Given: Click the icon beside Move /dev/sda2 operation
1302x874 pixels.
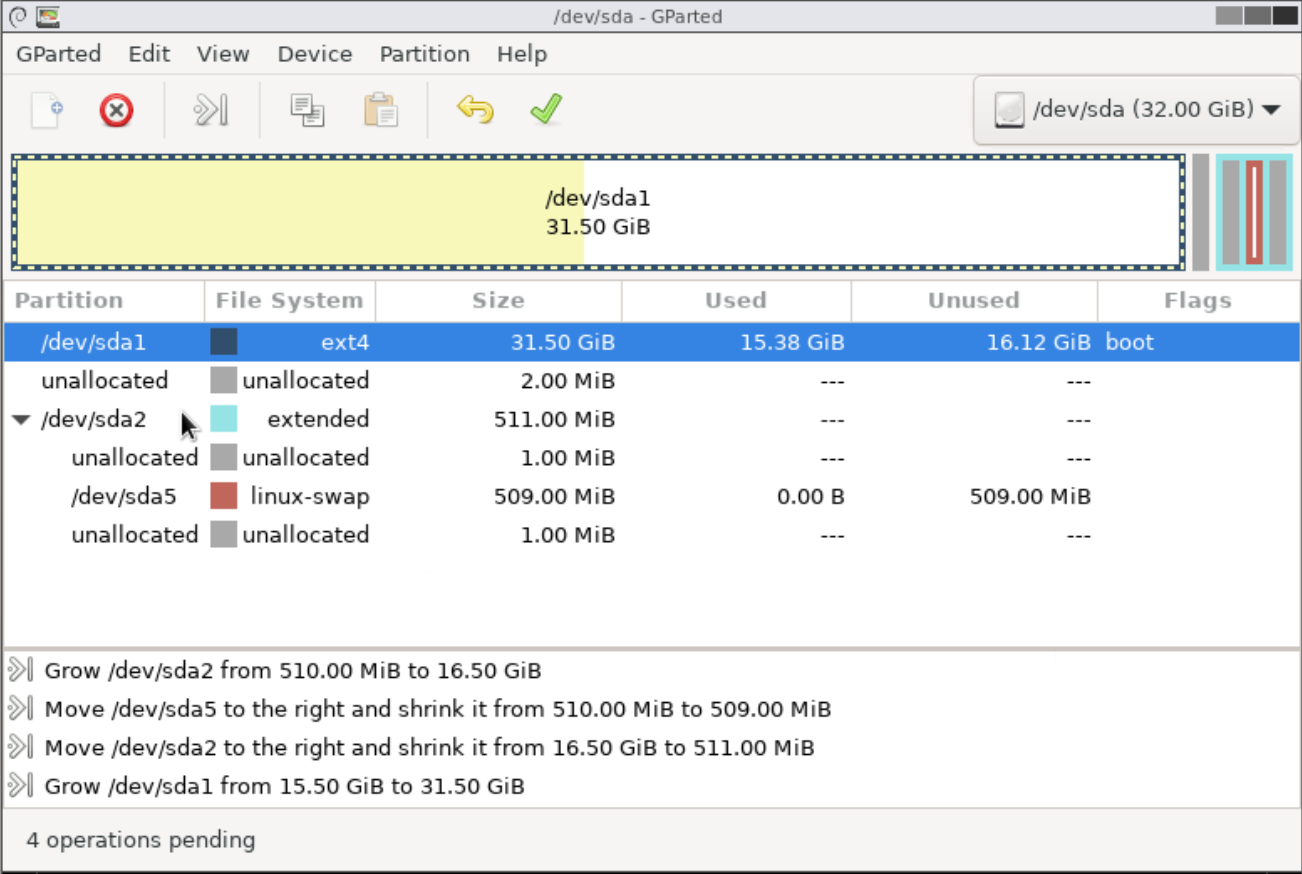Looking at the screenshot, I should [21, 747].
